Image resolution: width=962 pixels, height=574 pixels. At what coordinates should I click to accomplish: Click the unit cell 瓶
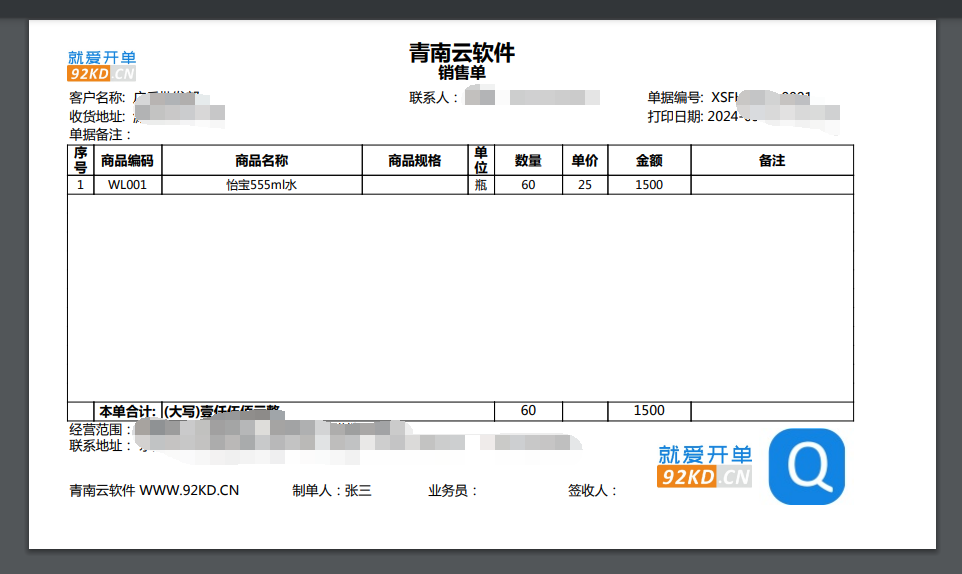pos(481,185)
